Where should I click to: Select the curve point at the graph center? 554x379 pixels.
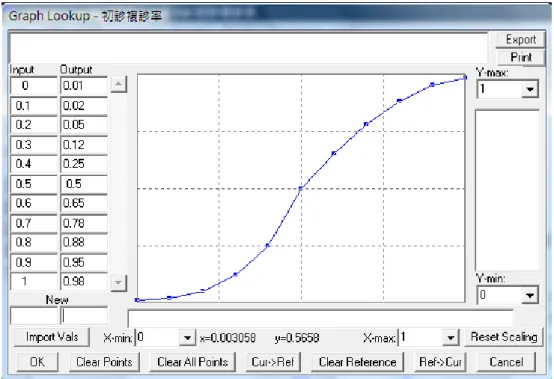[x=301, y=189]
